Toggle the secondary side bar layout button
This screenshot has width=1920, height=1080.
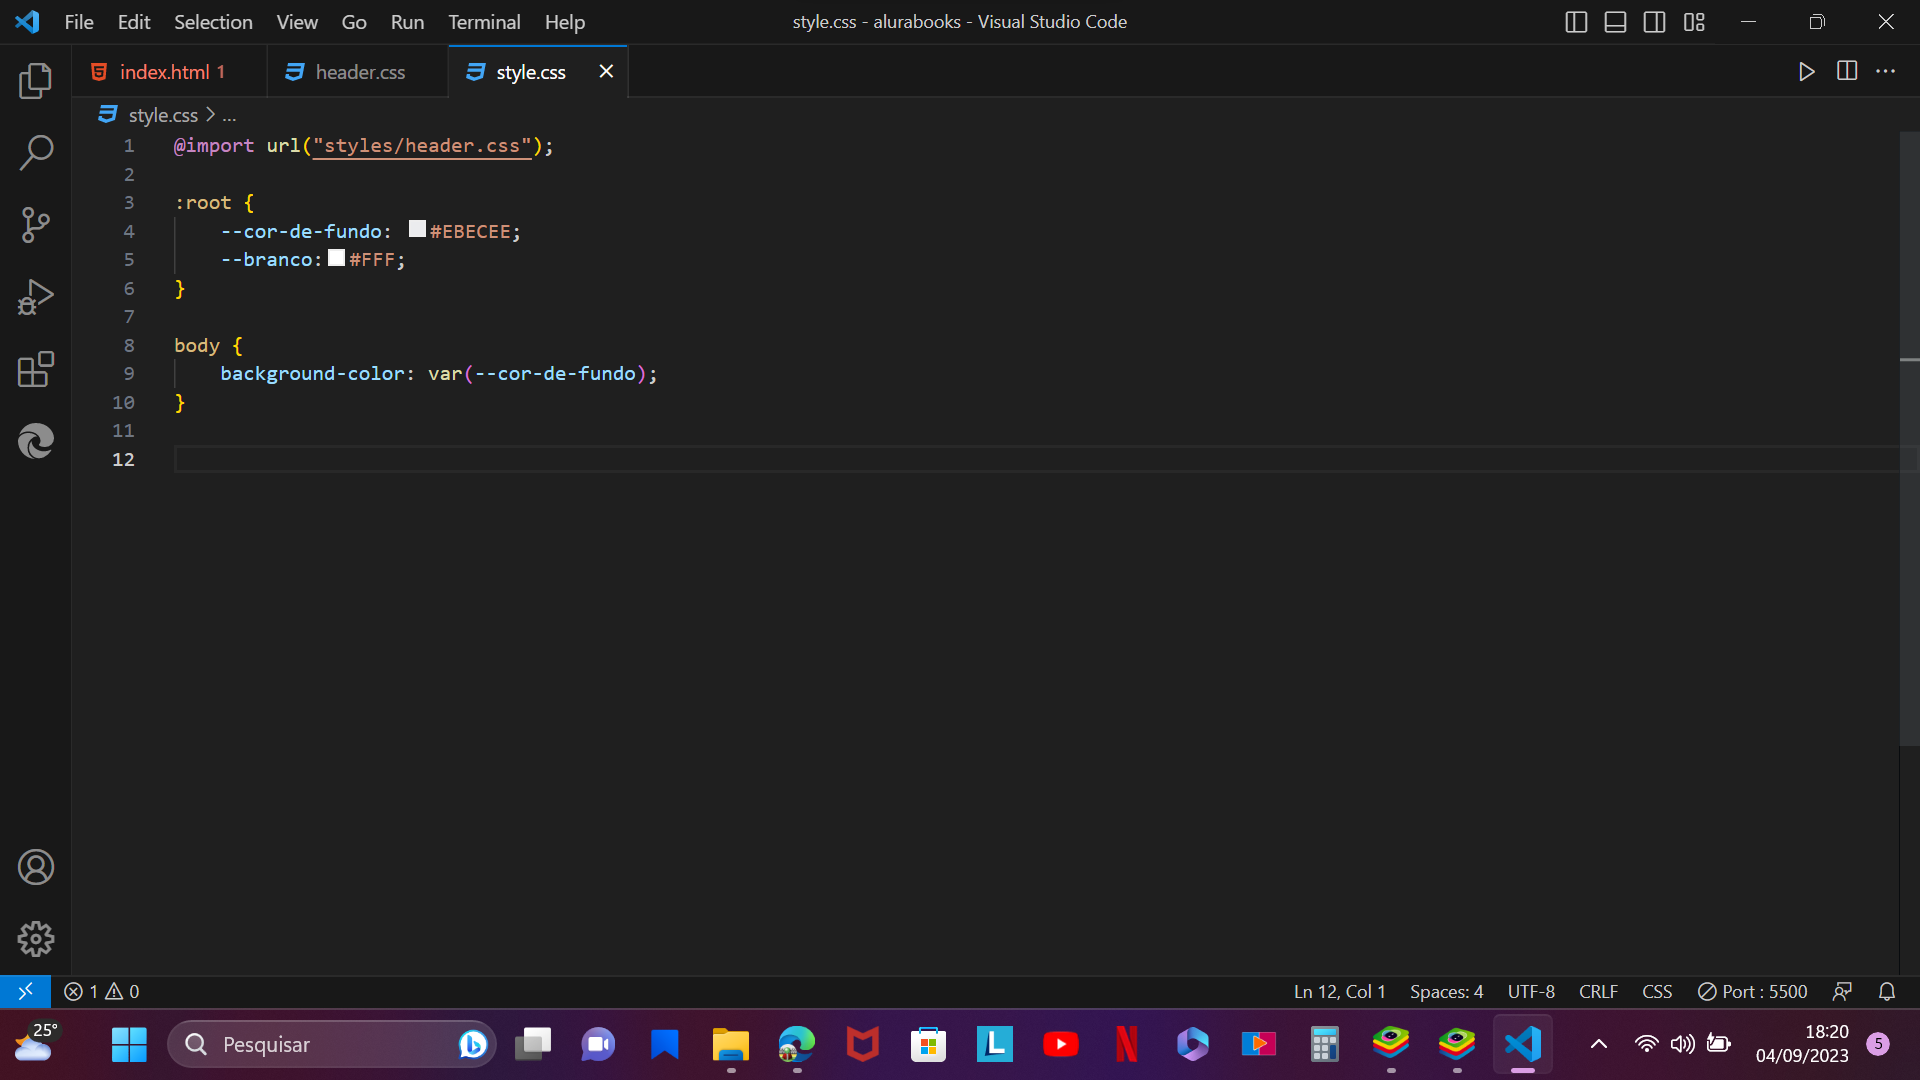pos(1655,22)
